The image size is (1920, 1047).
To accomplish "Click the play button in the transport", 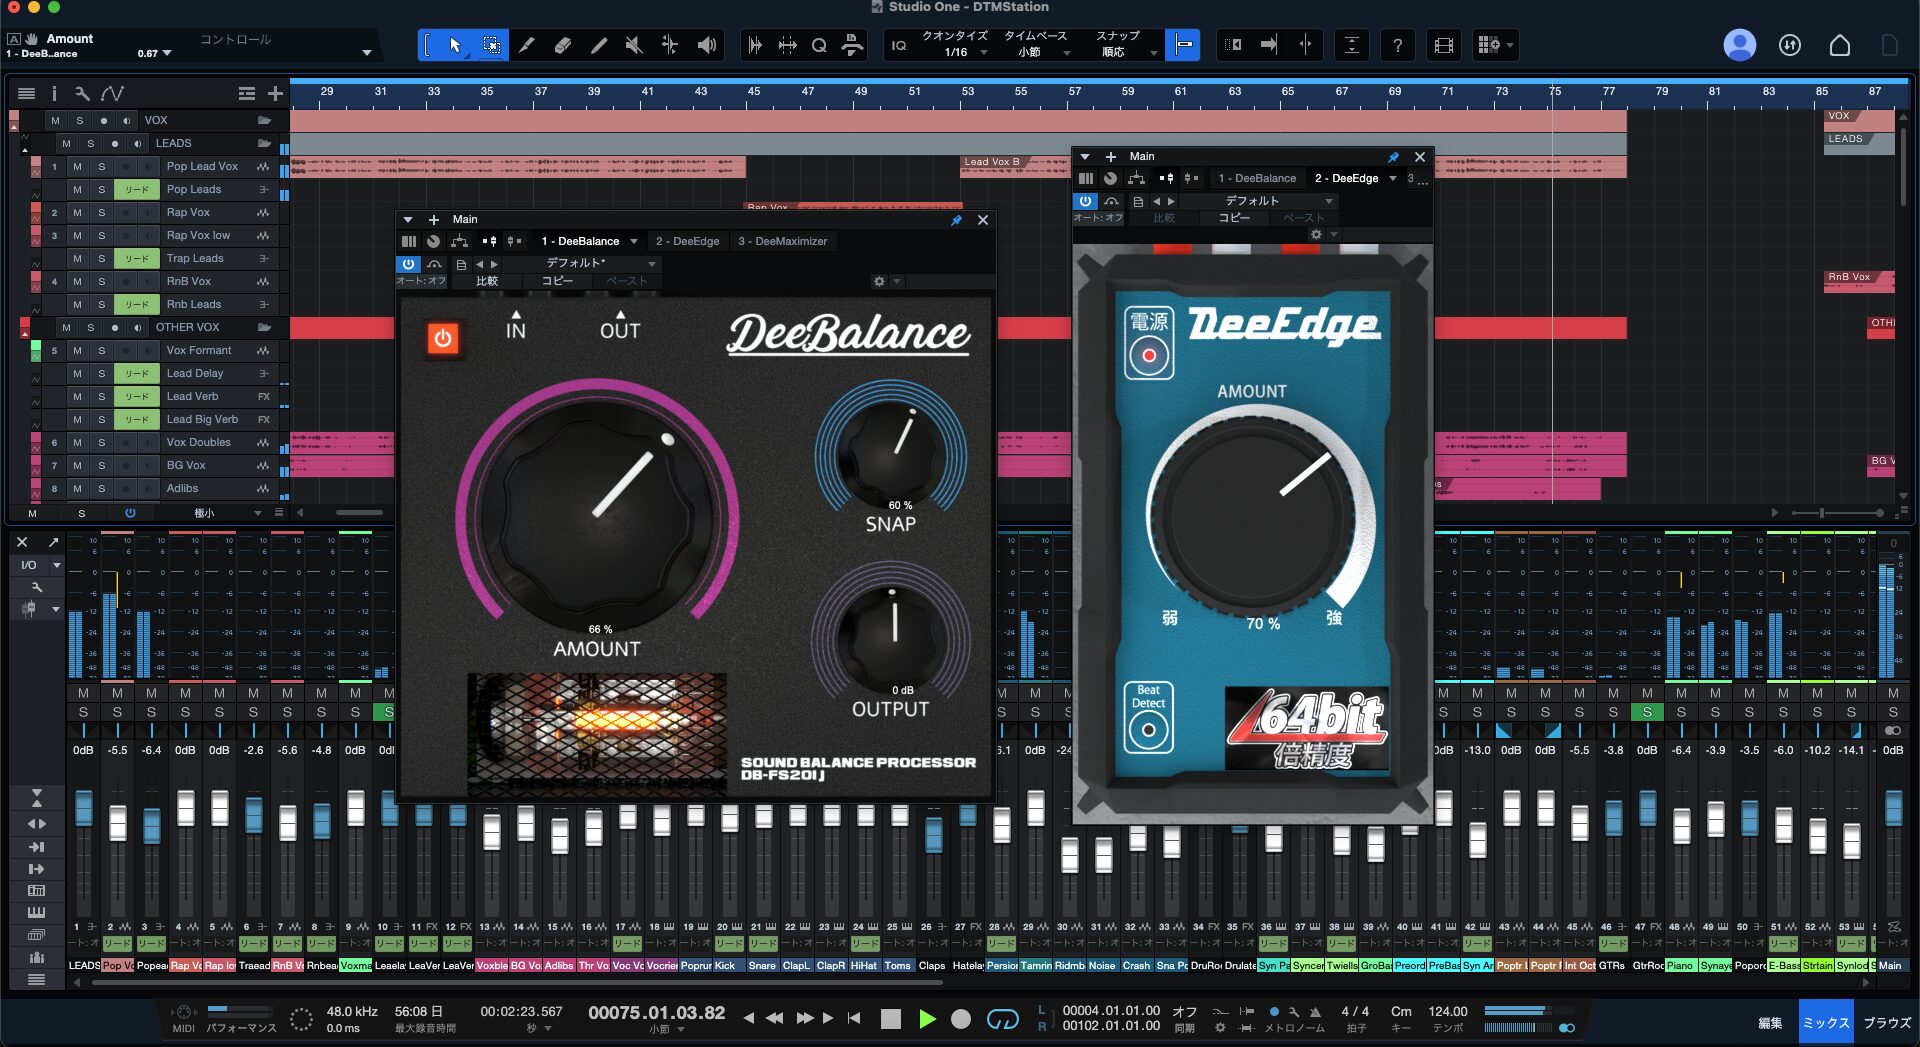I will point(927,1018).
